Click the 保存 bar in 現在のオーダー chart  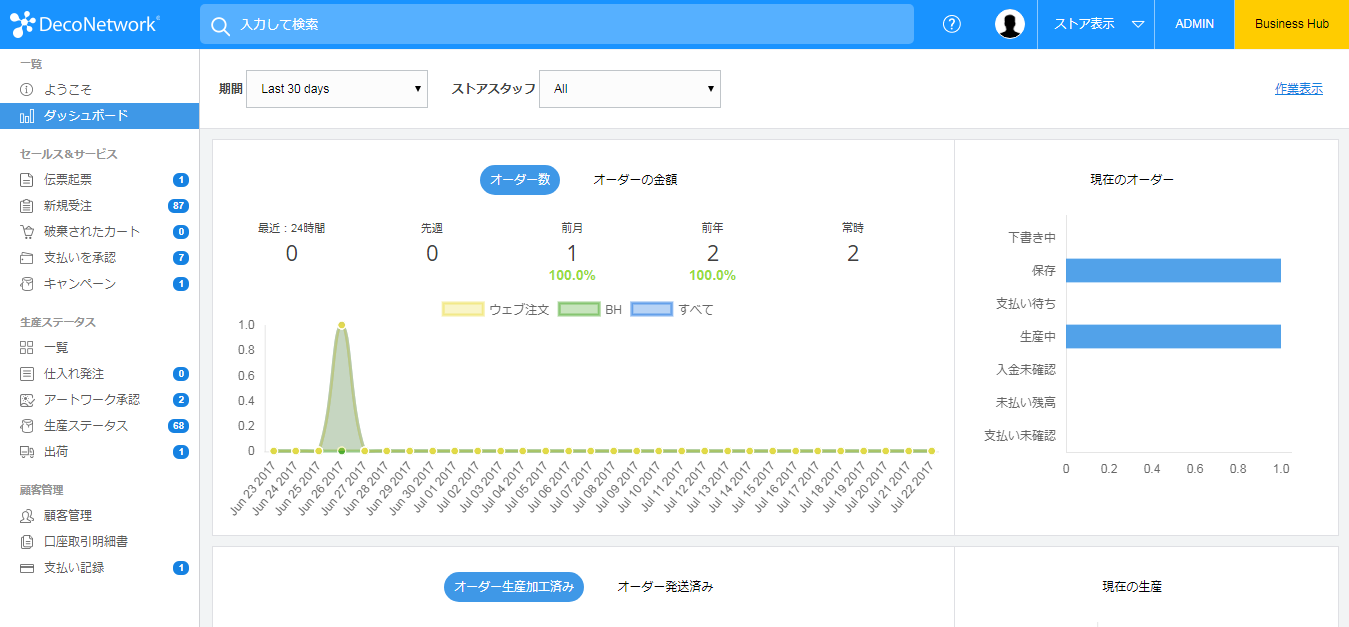click(x=1173, y=271)
